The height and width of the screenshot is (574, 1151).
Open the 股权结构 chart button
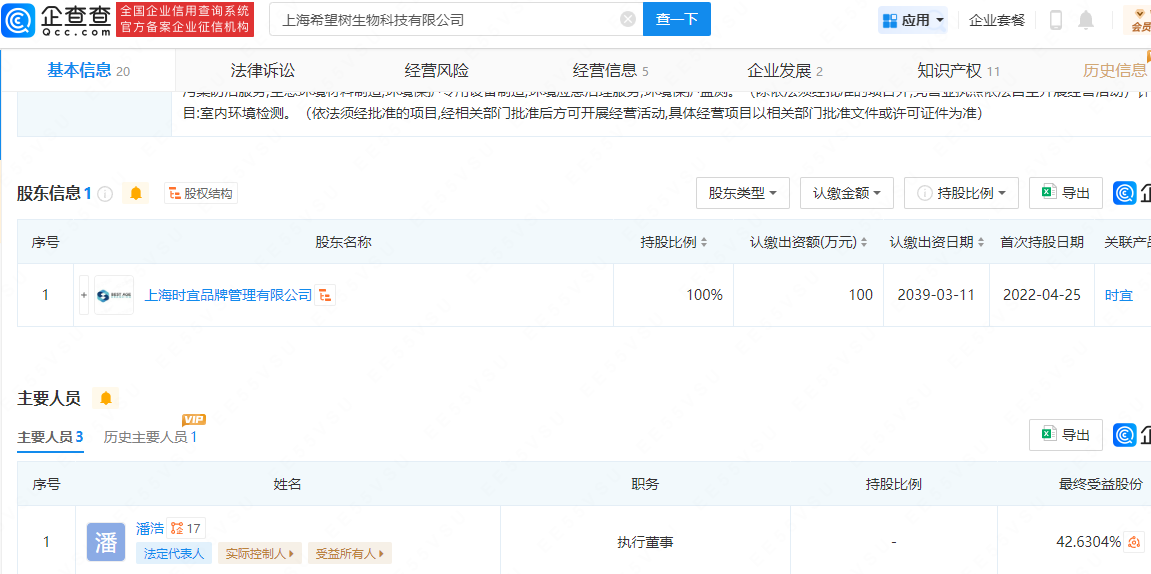pyautogui.click(x=200, y=194)
